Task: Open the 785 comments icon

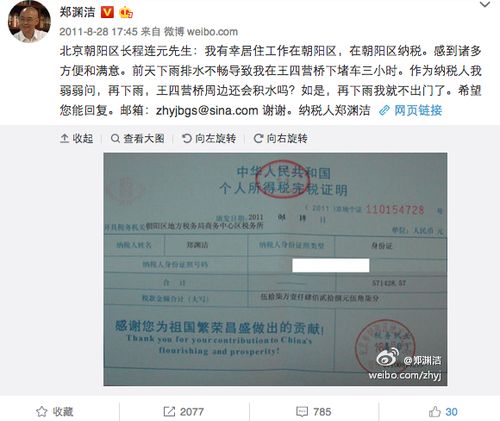Action: [314, 412]
